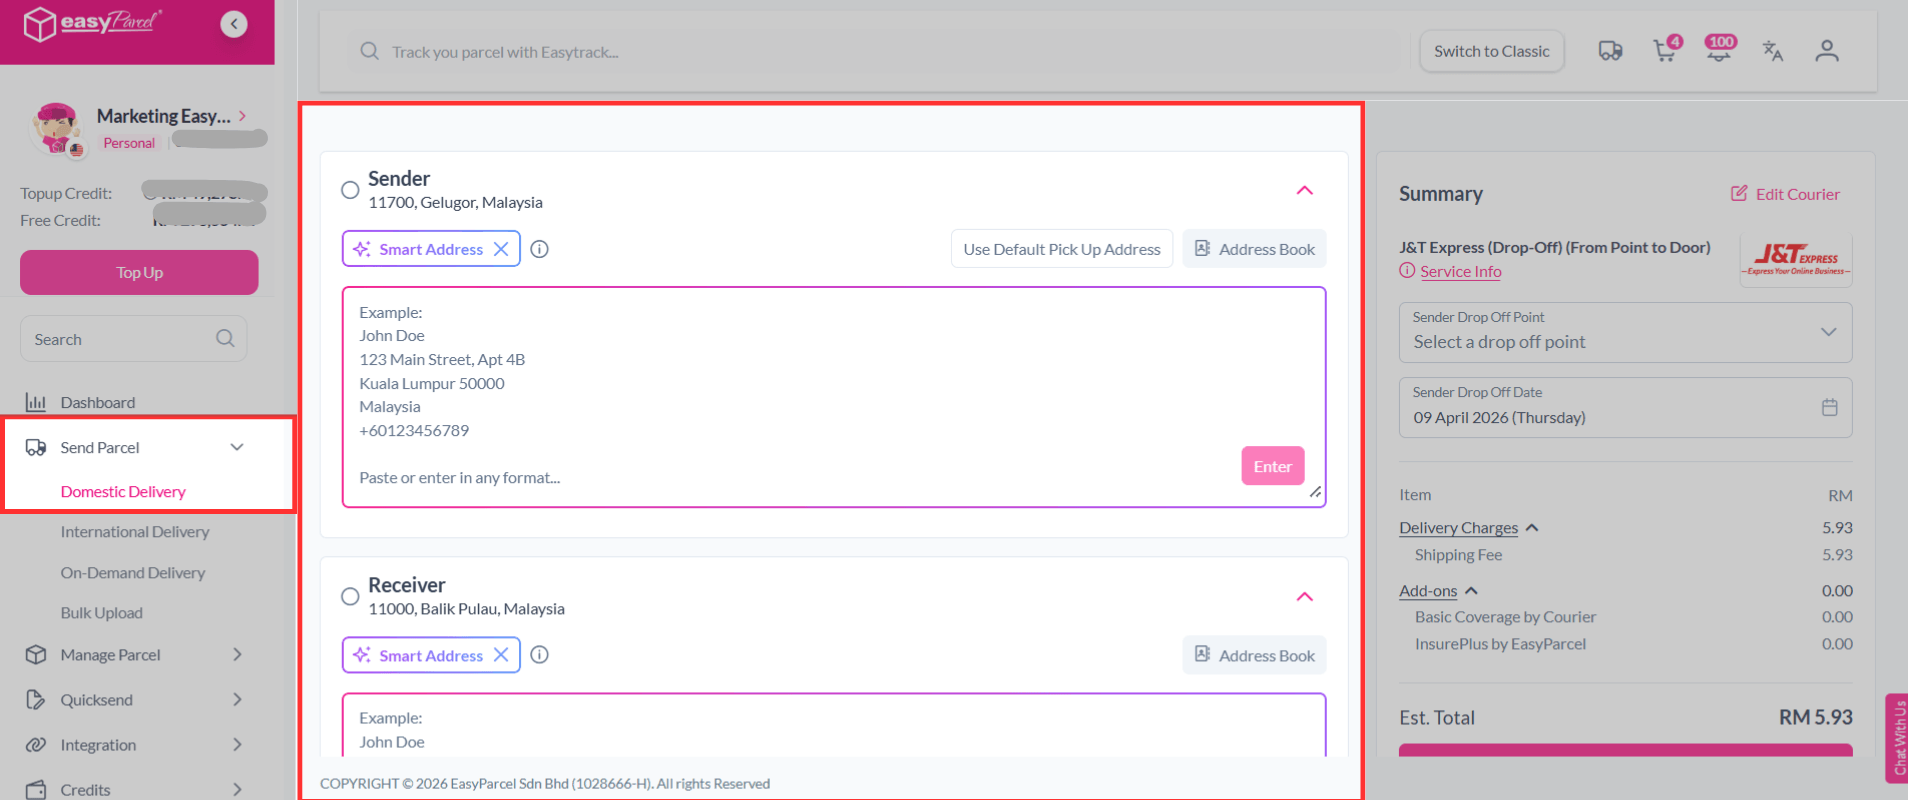Open the user account profile icon
Screen dimensions: 1908x800
coord(1827,51)
